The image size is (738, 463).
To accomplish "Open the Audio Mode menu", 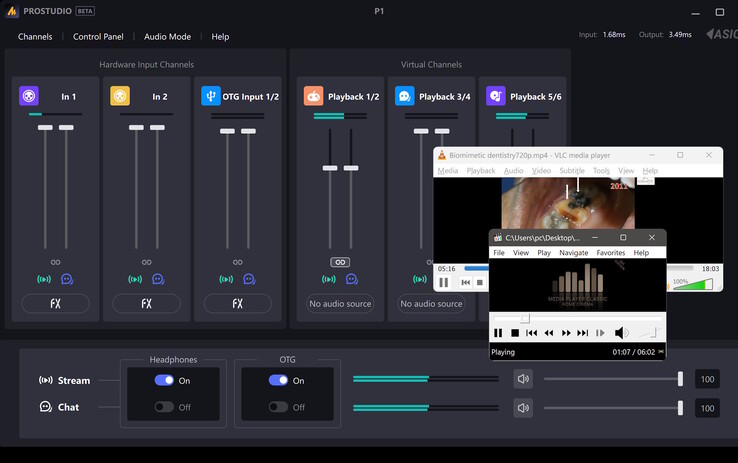I will (x=167, y=37).
